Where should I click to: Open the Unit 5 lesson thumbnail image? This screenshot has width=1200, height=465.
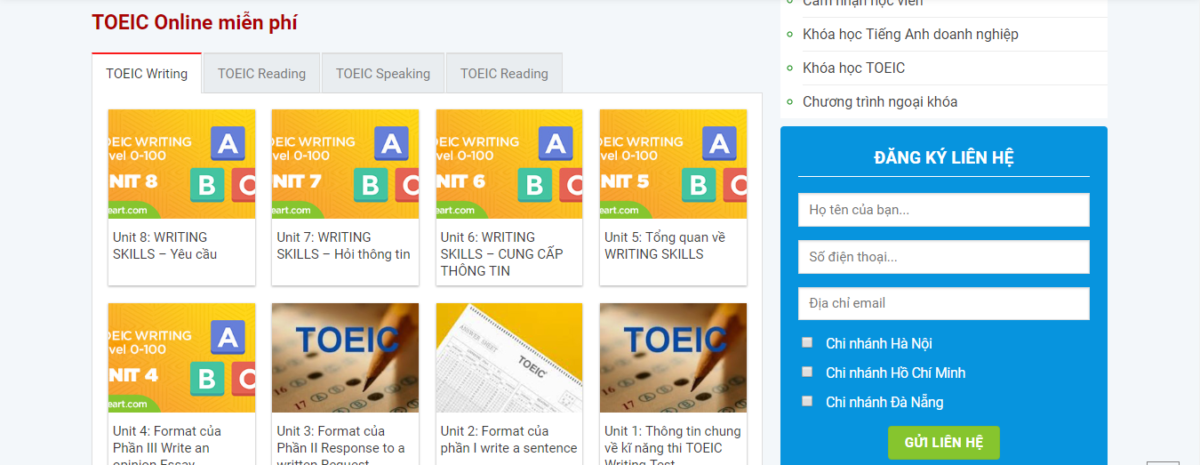[x=673, y=164]
